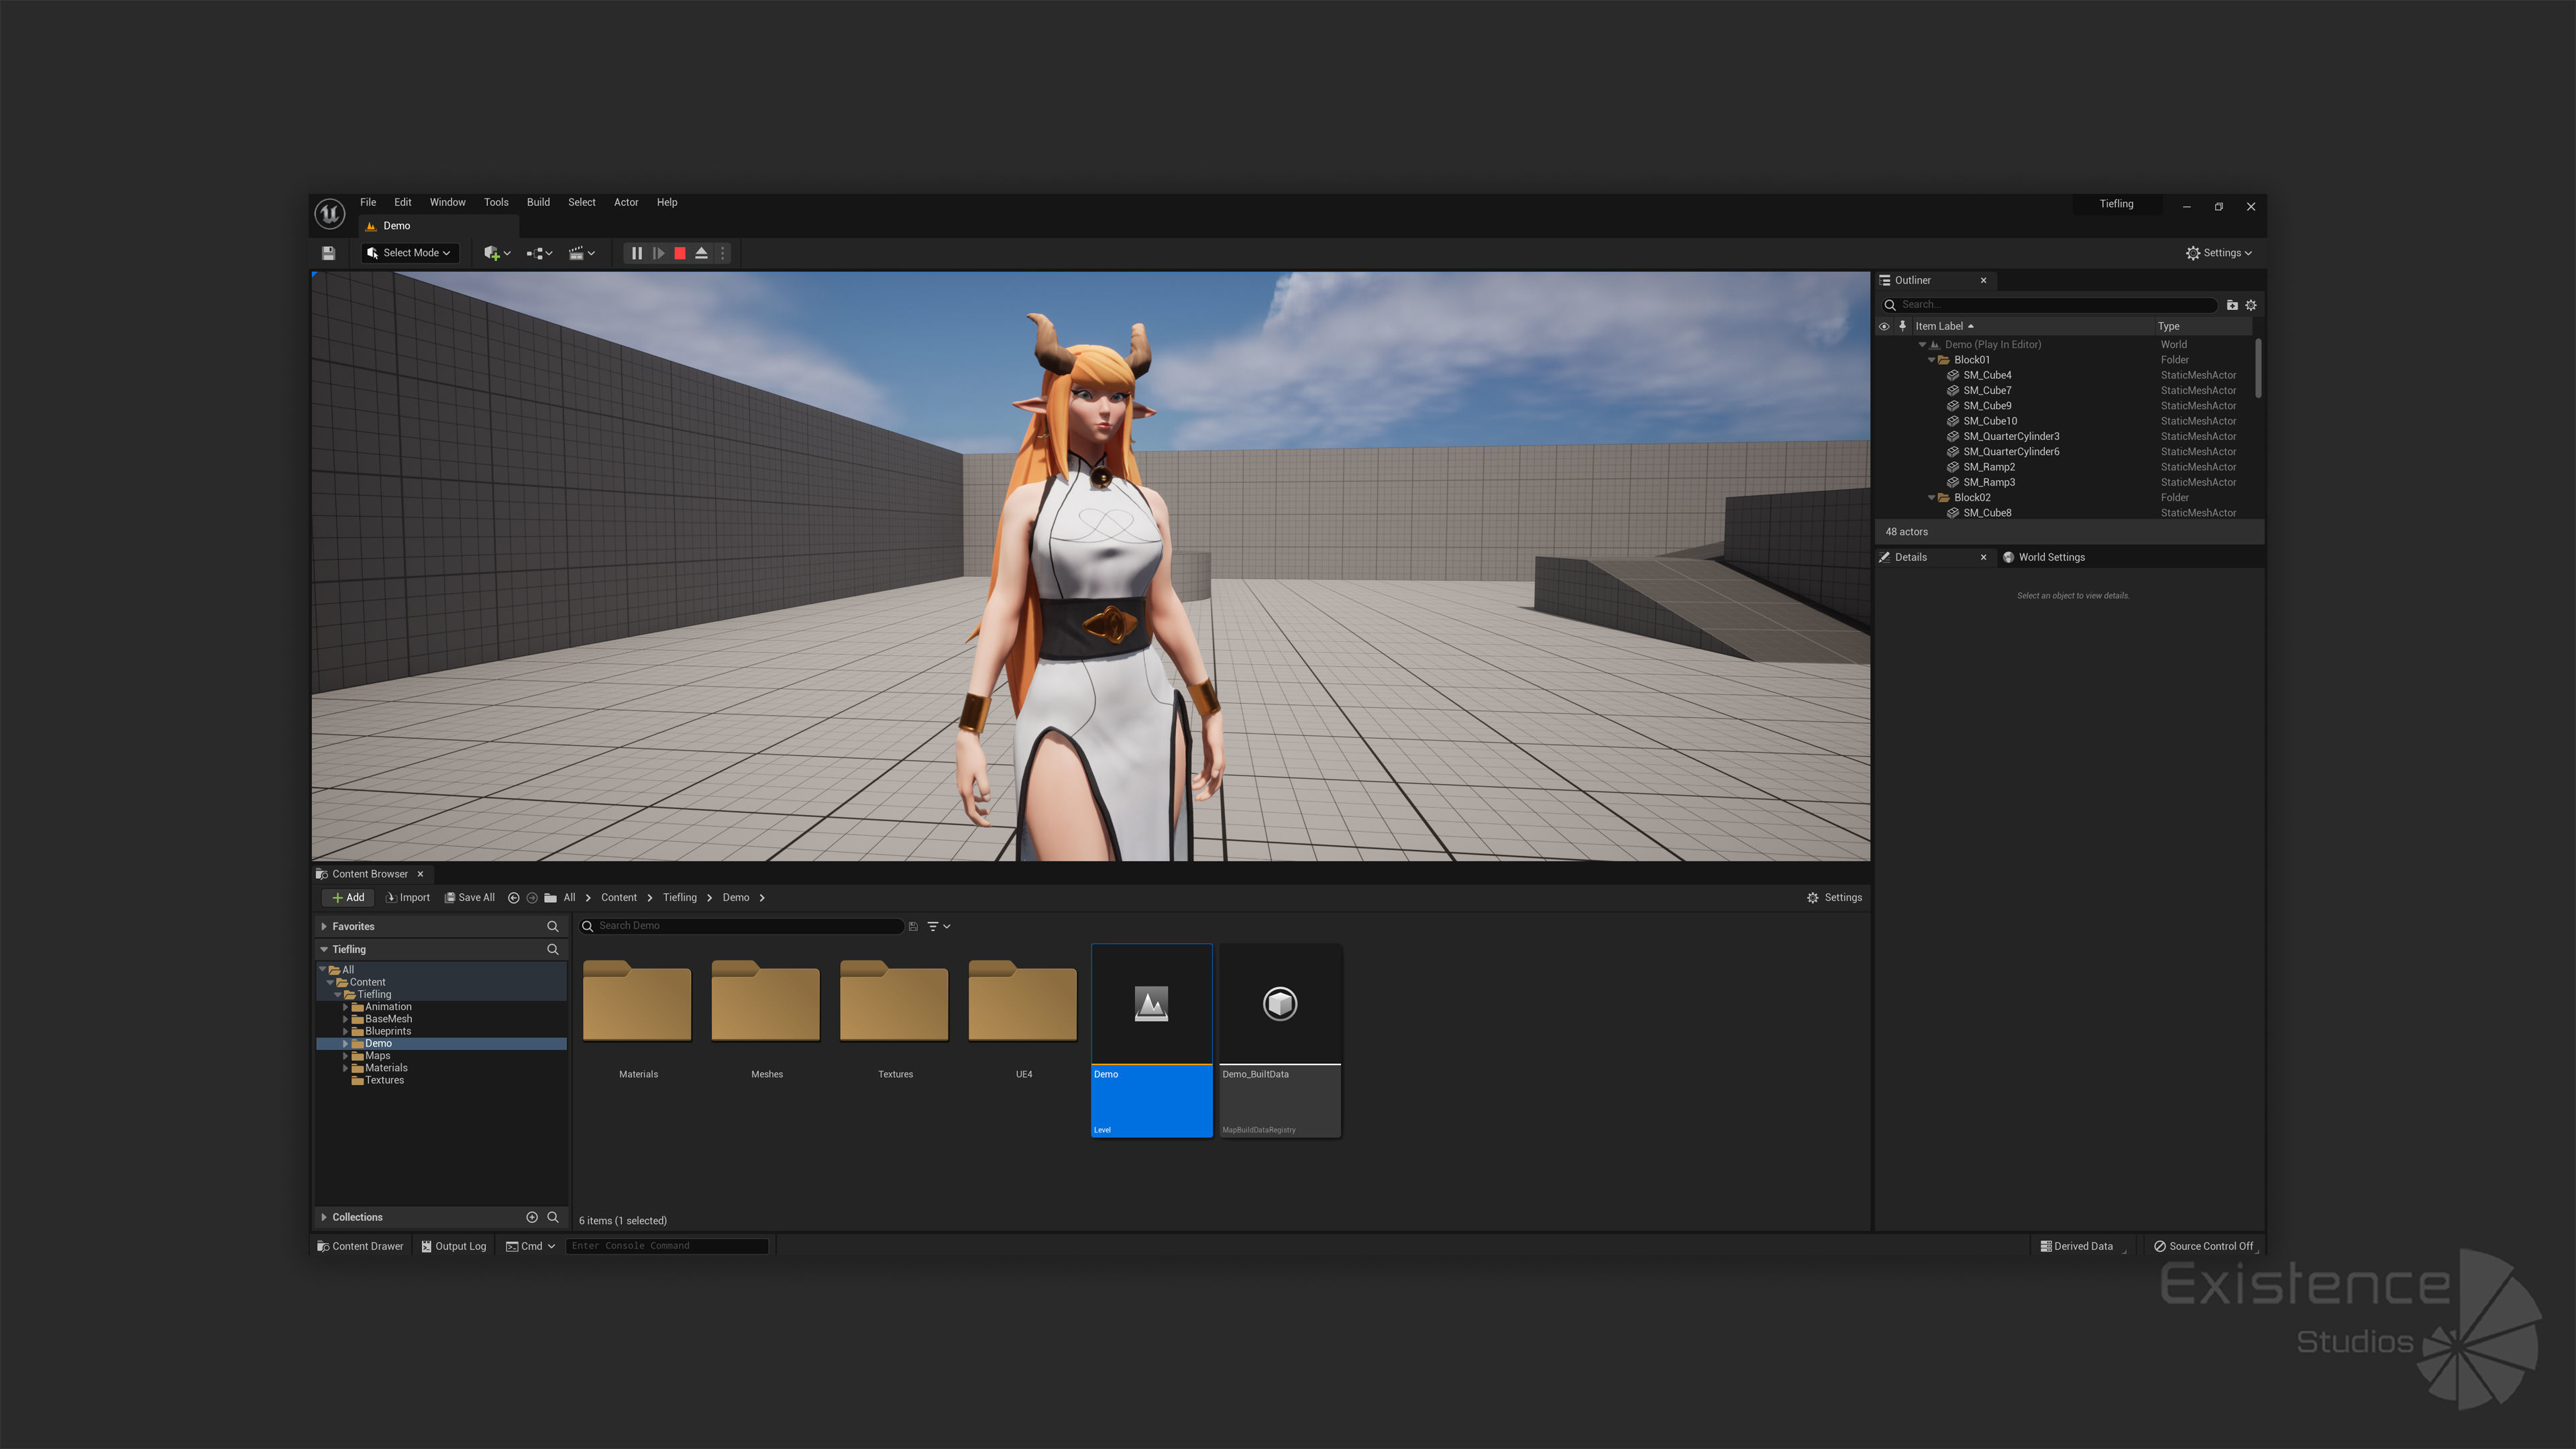This screenshot has height=1449, width=2576.
Task: Open the Outliner settings gear
Action: (2251, 305)
